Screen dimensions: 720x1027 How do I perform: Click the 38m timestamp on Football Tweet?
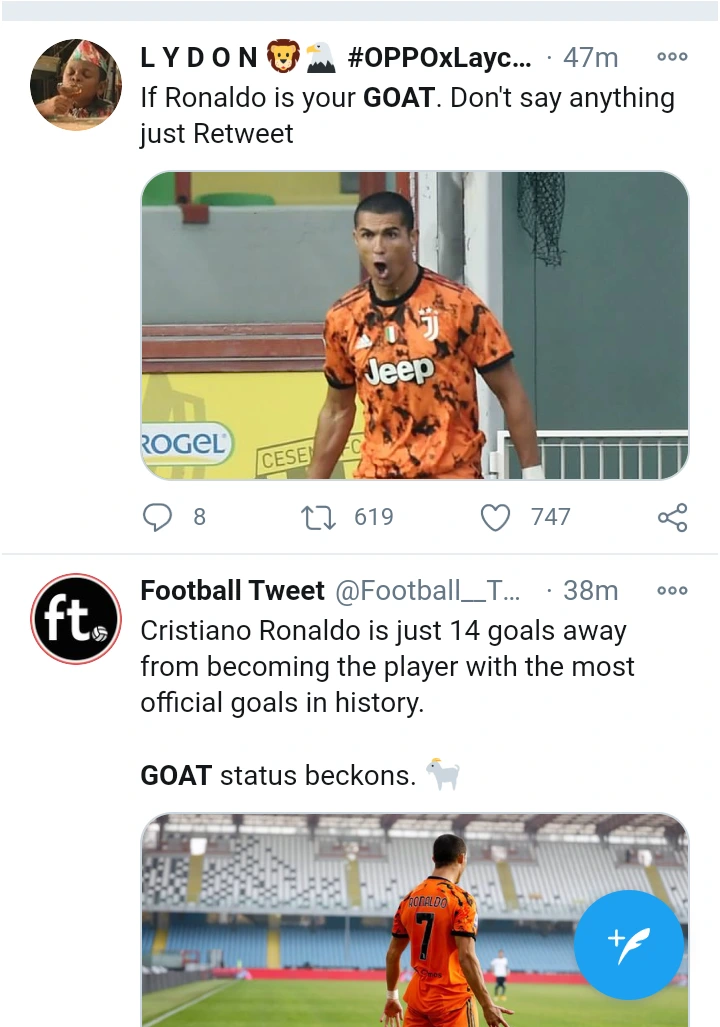(x=590, y=591)
